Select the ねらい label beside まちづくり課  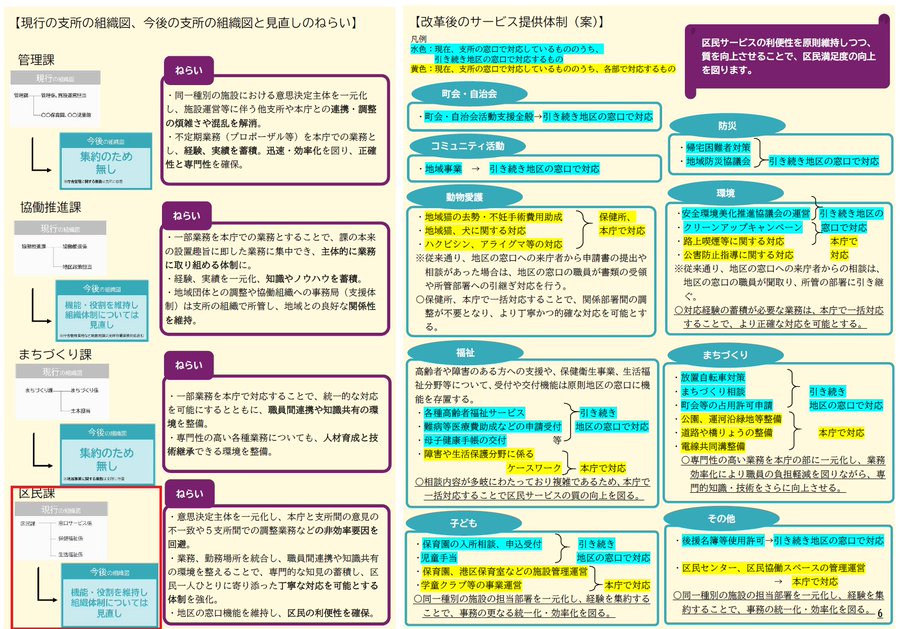(189, 365)
